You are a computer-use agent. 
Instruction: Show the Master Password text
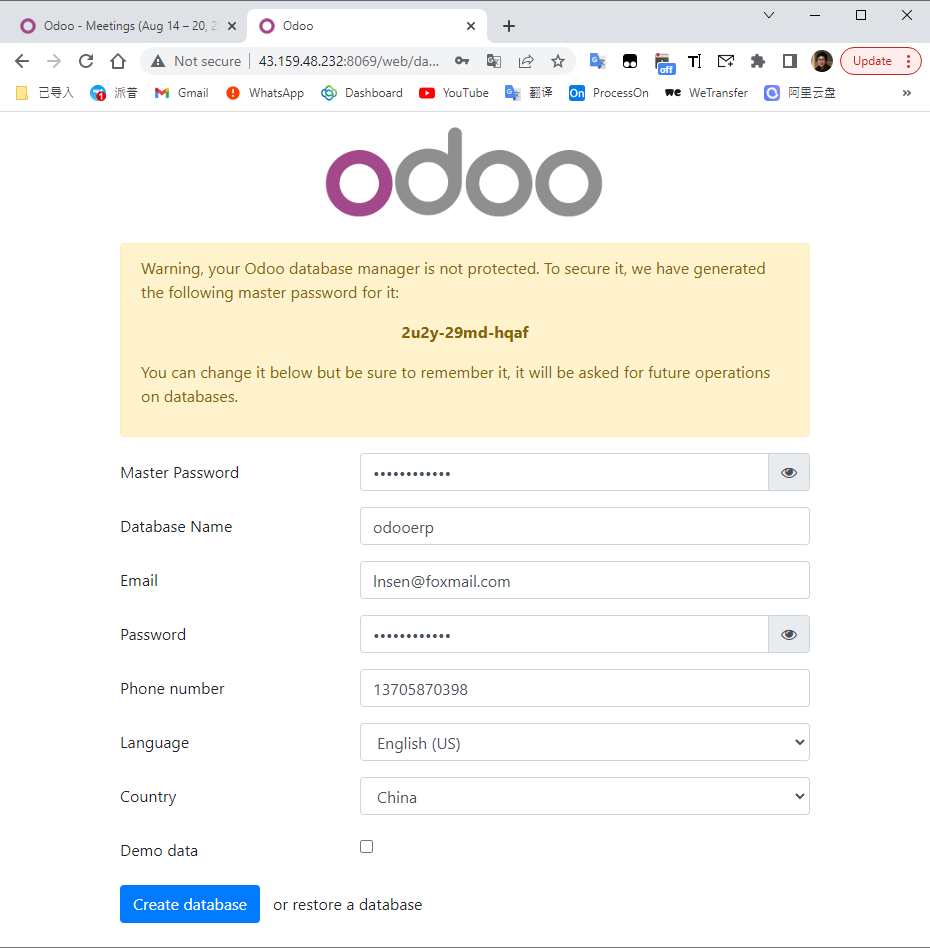(x=789, y=473)
